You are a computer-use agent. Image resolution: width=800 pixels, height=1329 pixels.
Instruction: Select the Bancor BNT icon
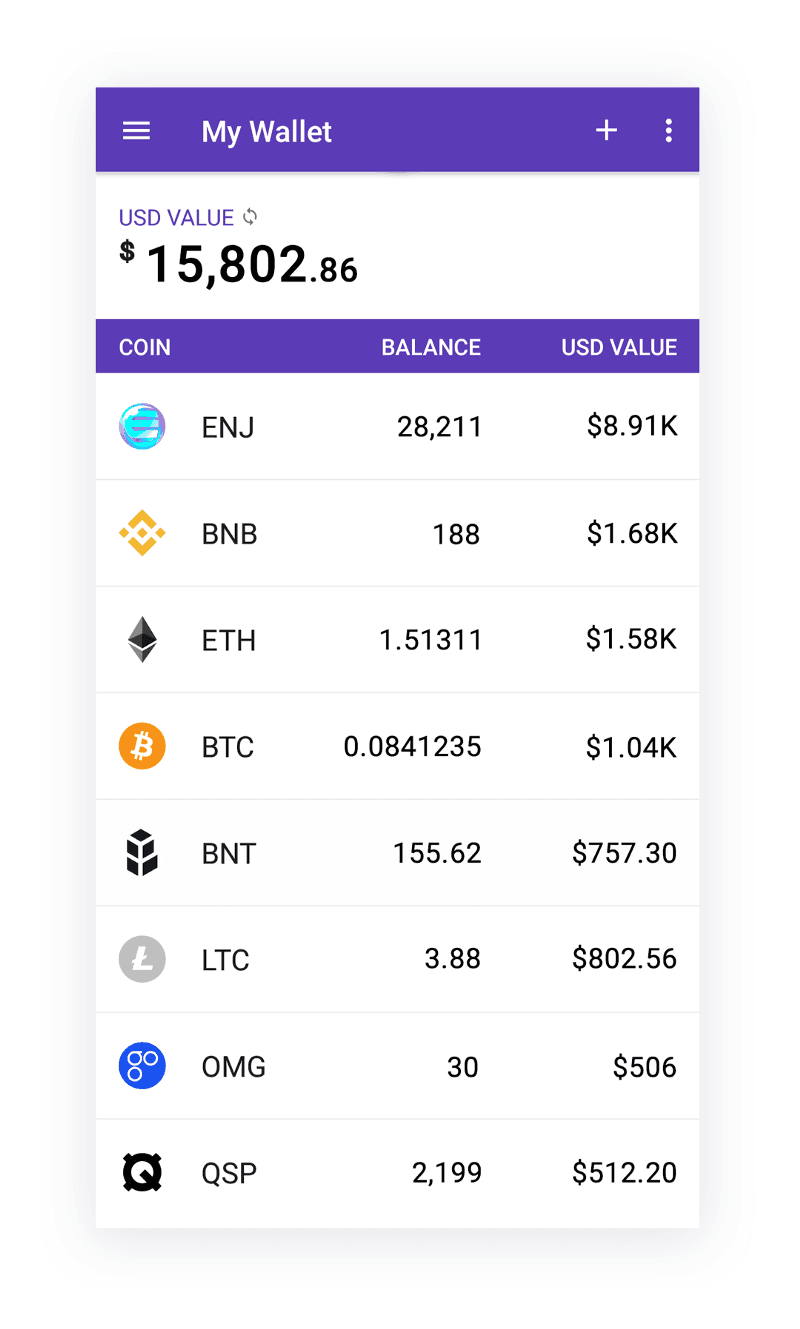click(142, 853)
